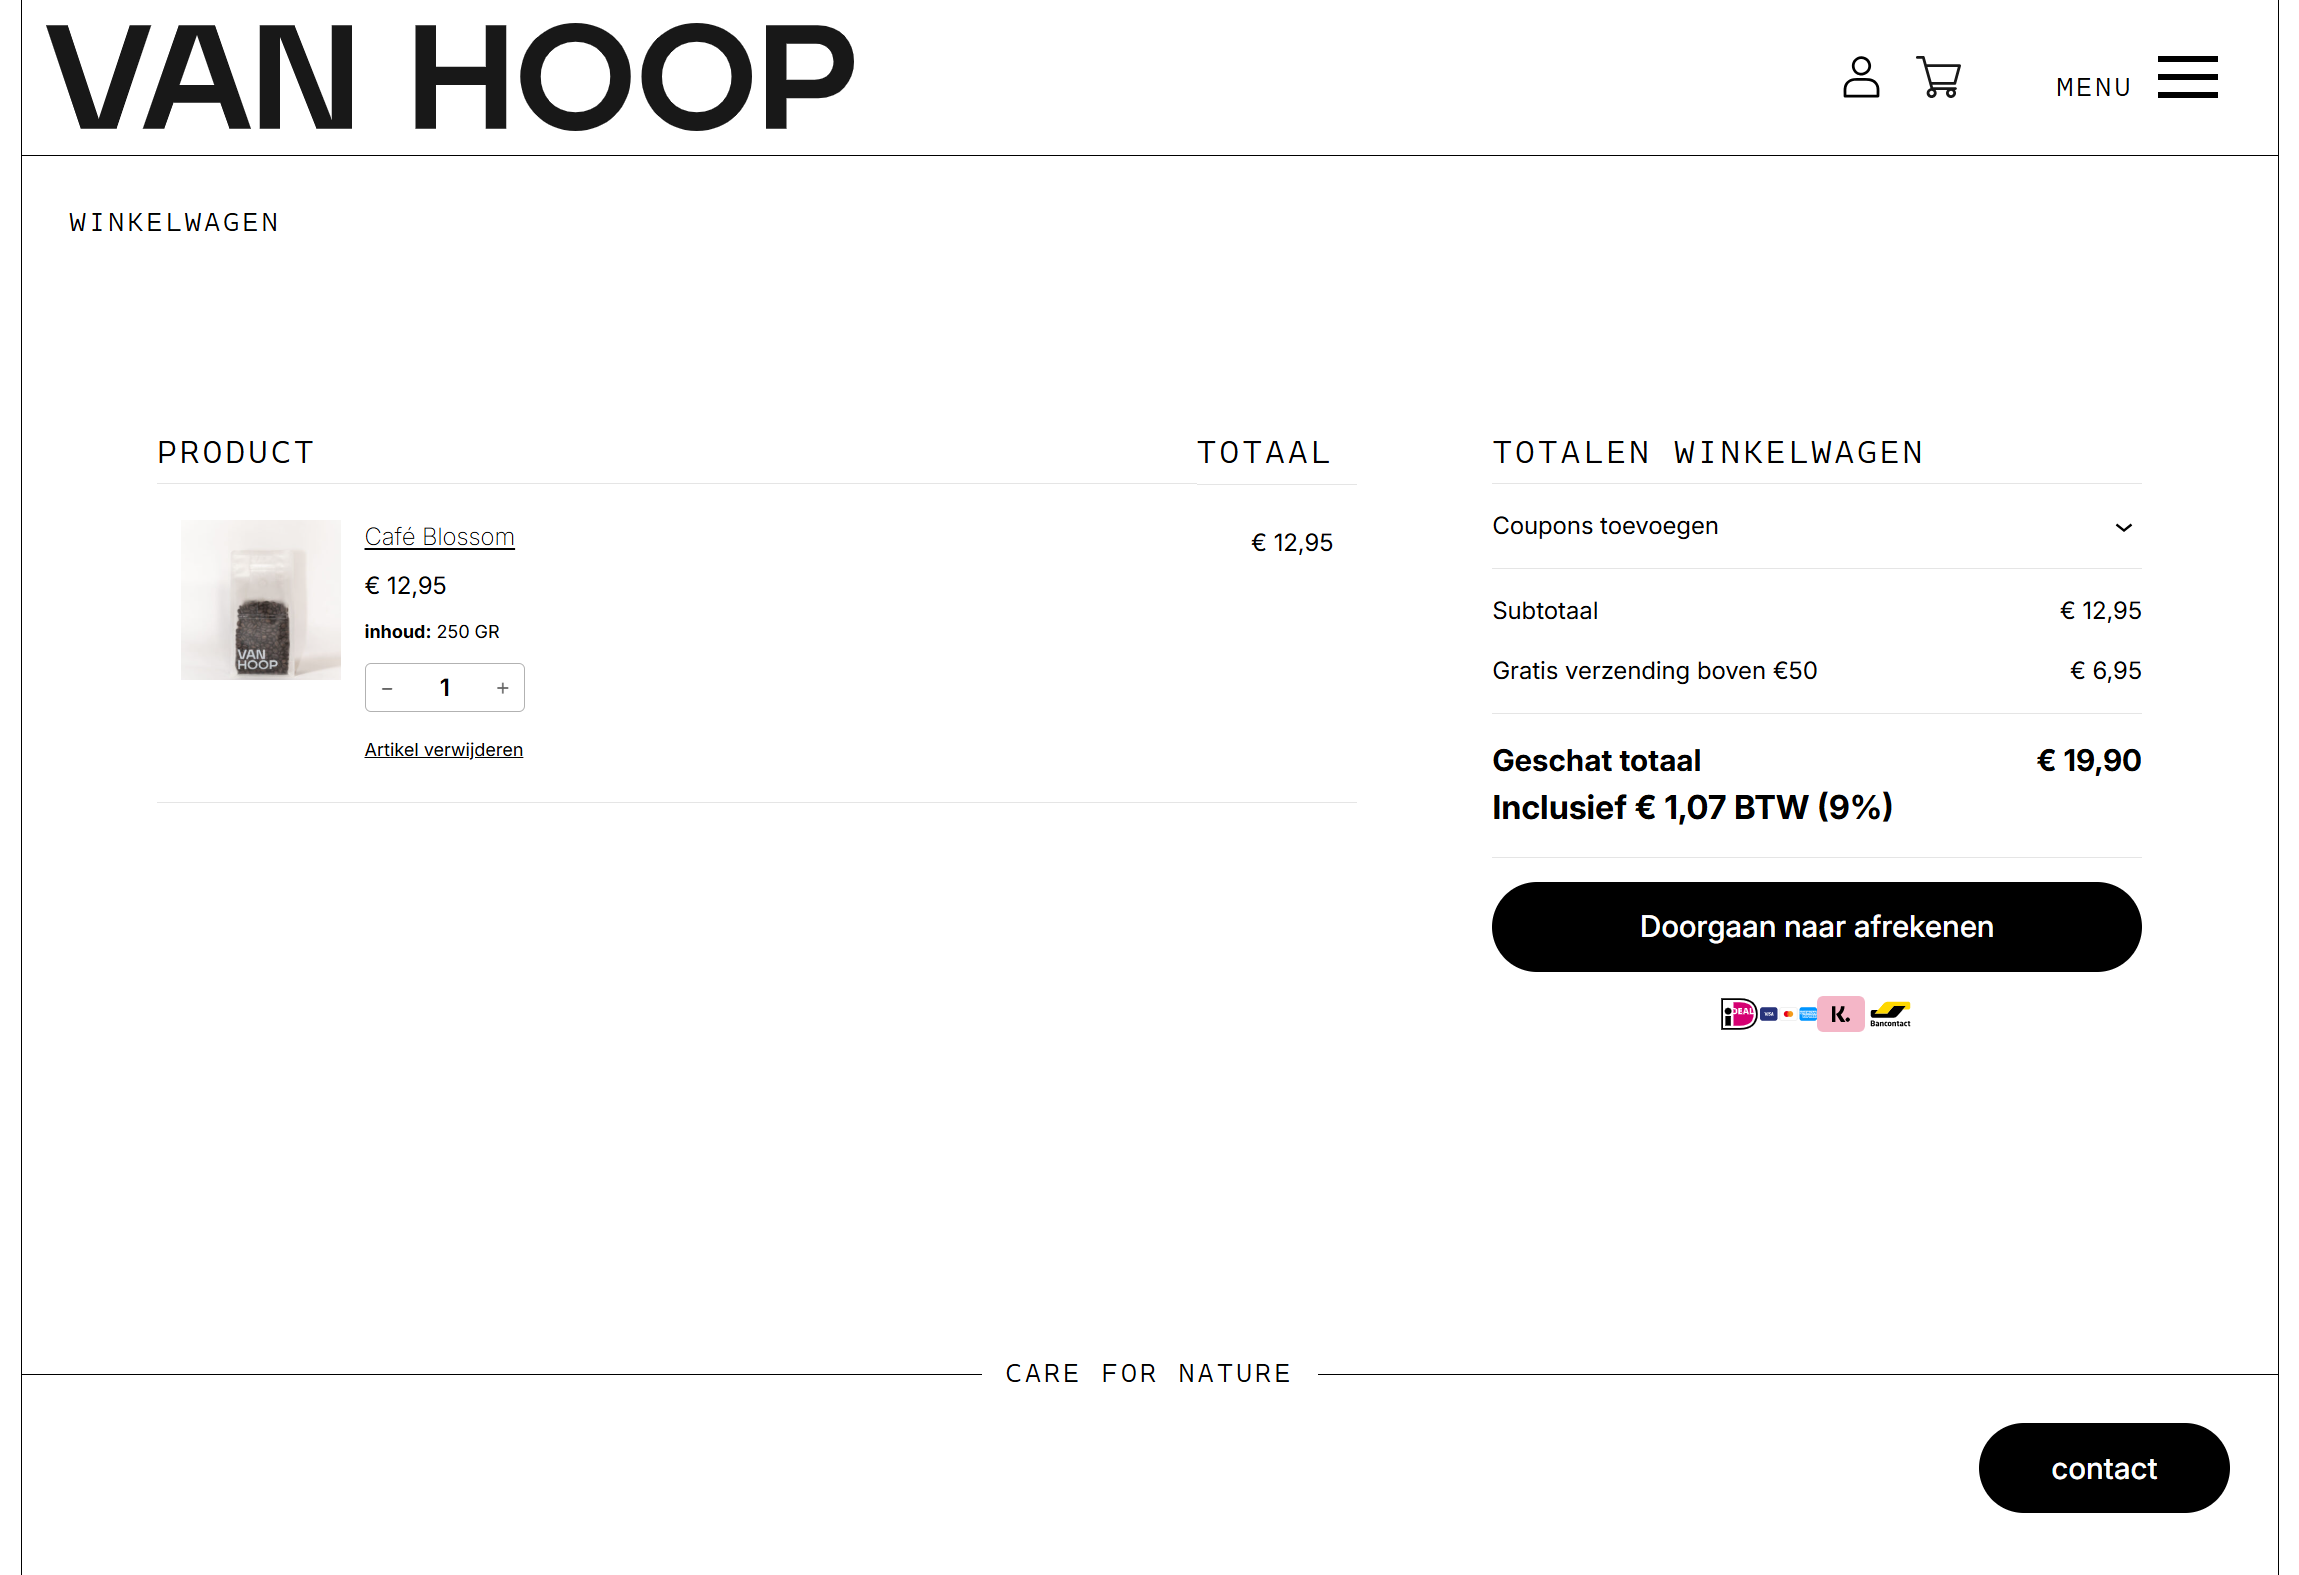Click the Mastercard payment icon

click(1788, 1014)
